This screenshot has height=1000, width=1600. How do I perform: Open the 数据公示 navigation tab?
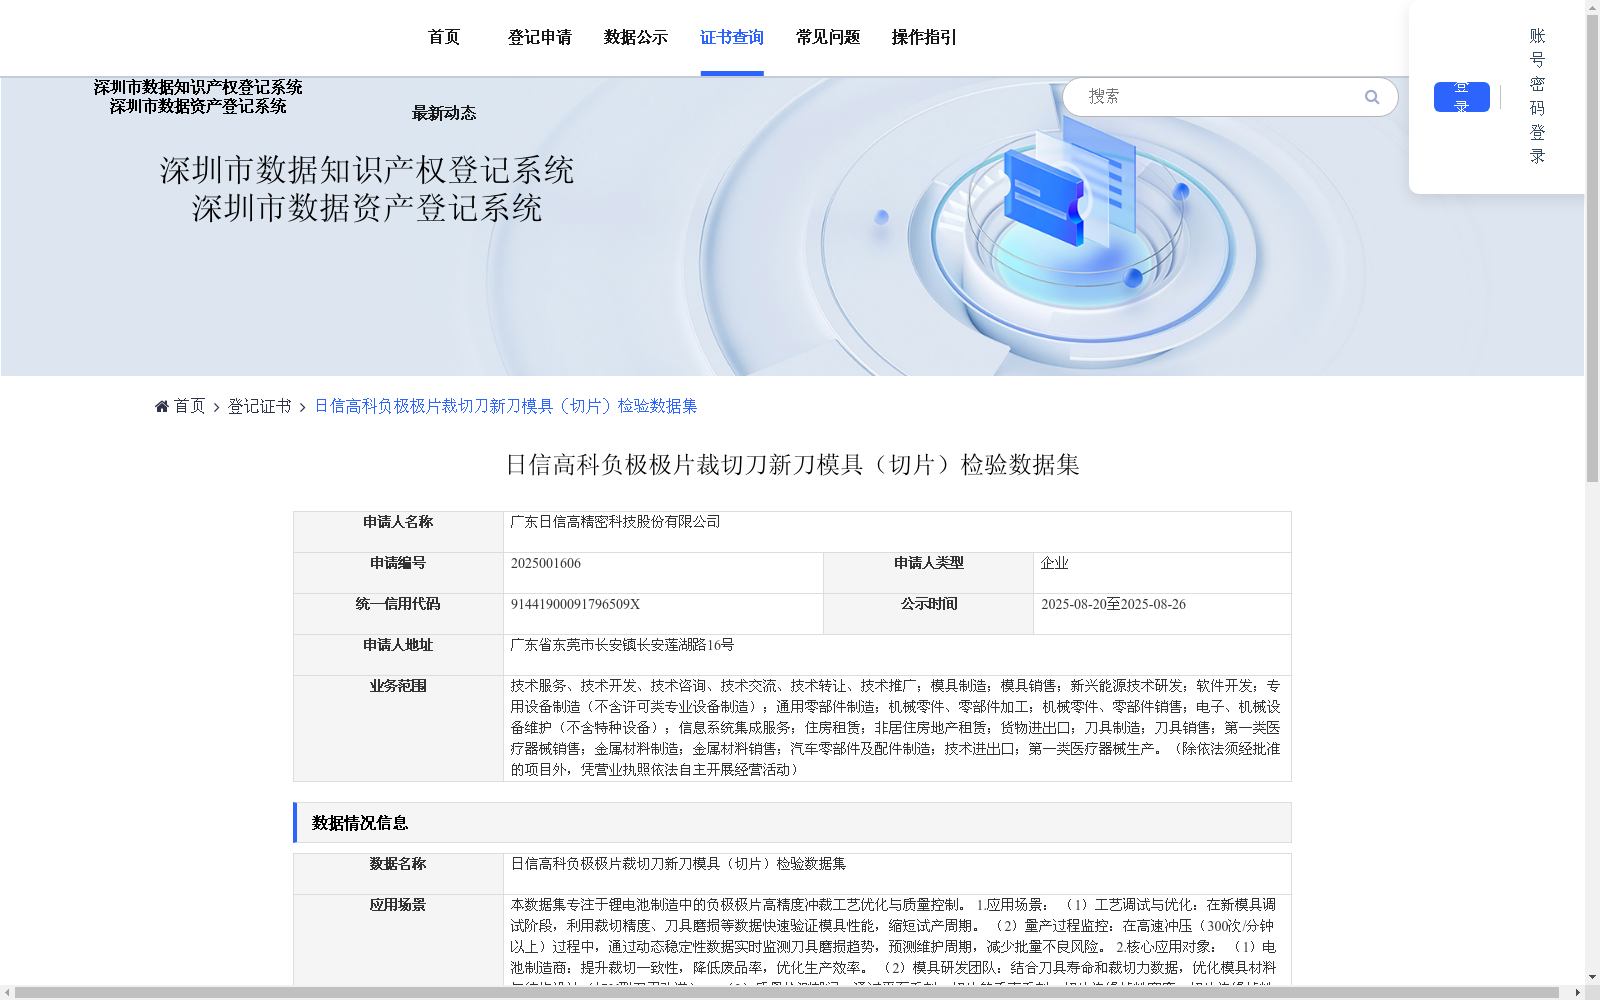point(636,37)
